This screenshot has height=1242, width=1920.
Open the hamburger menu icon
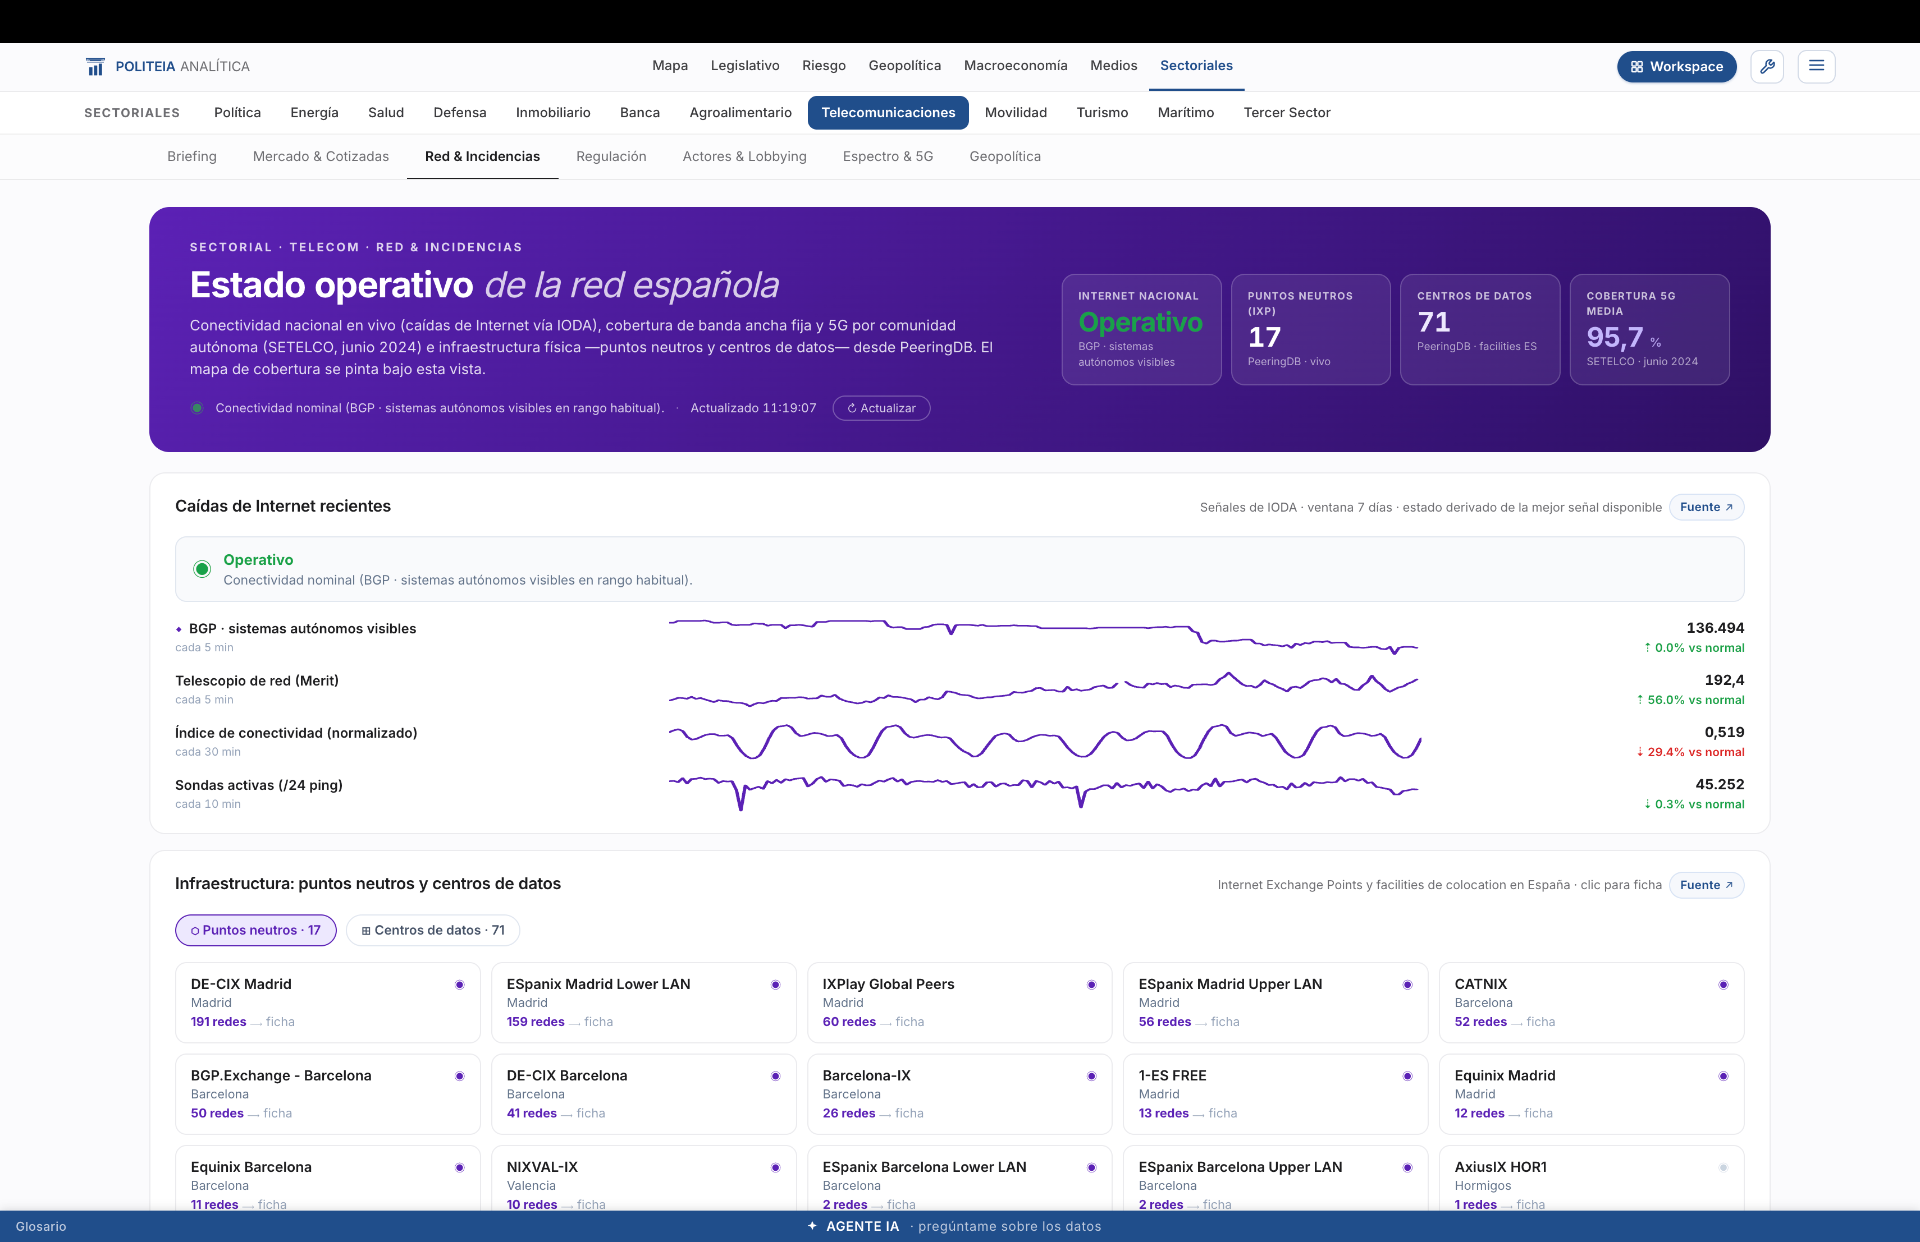(1816, 66)
